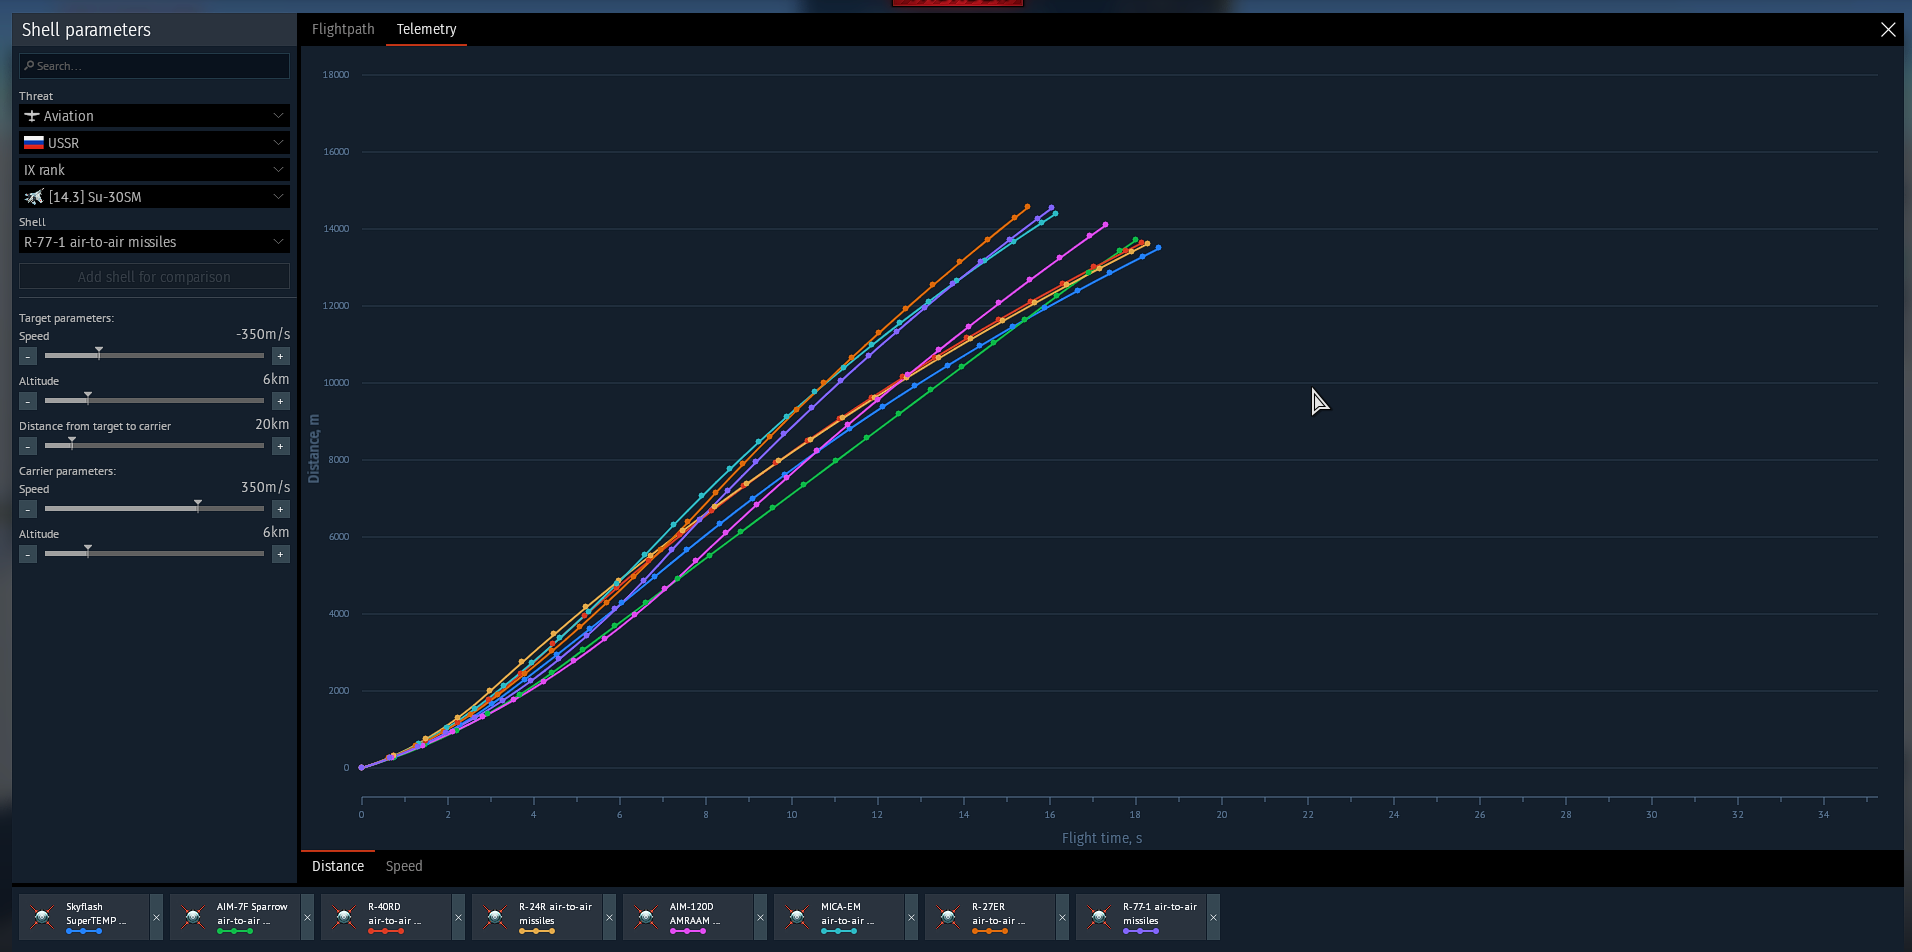Click the carrier Altitude slider handle
Viewport: 1912px width, 952px height.
pos(88,550)
